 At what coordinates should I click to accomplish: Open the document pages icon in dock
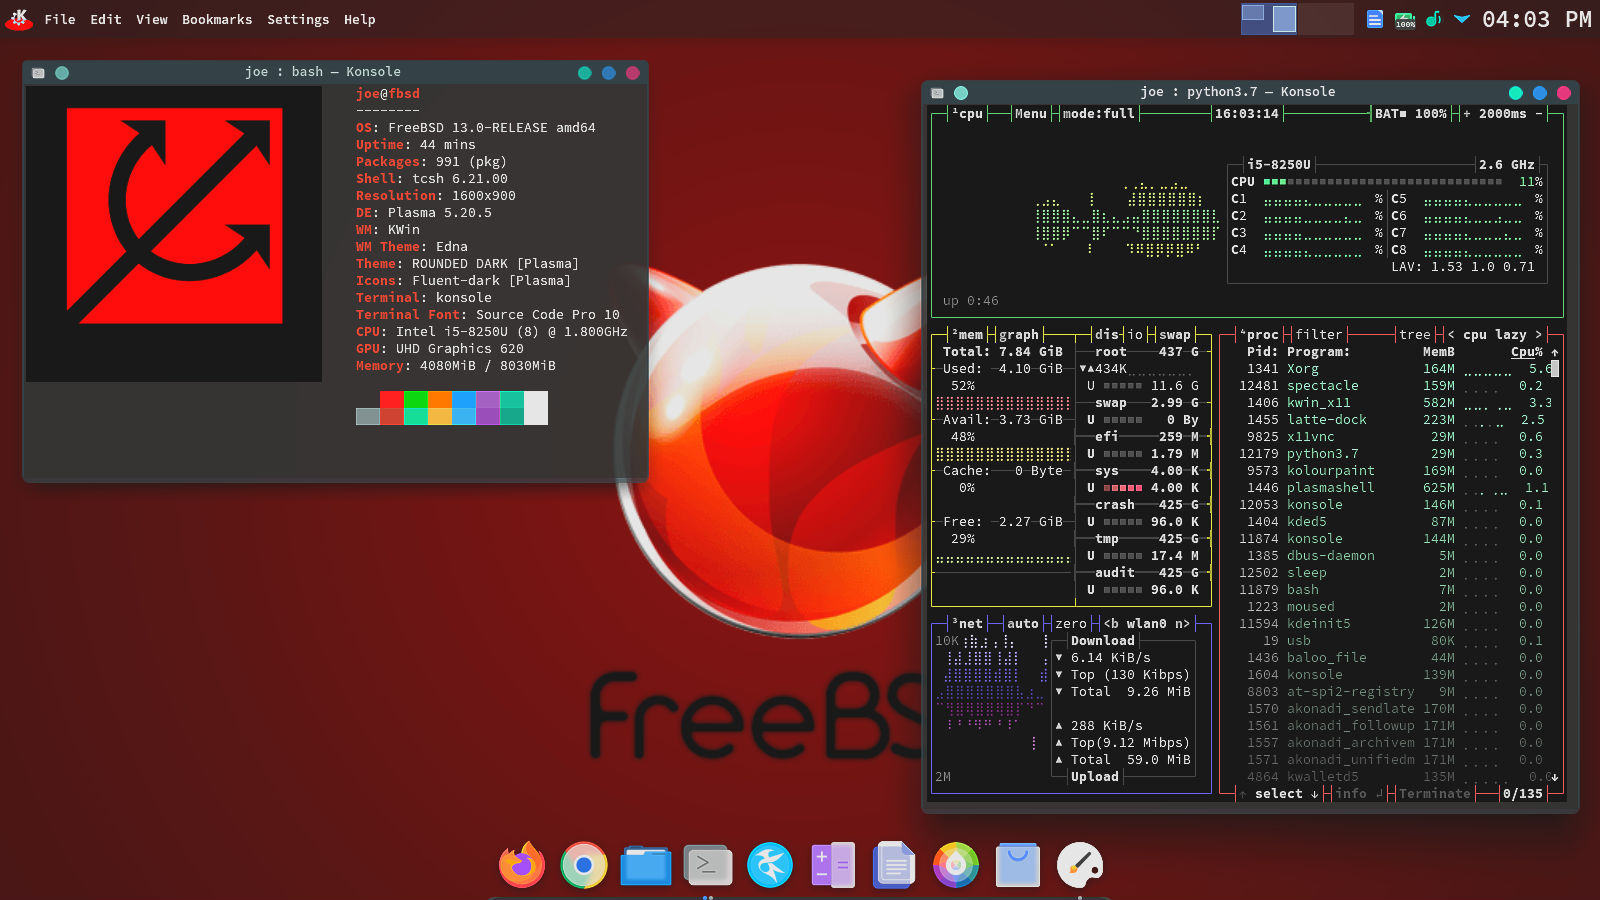894,865
